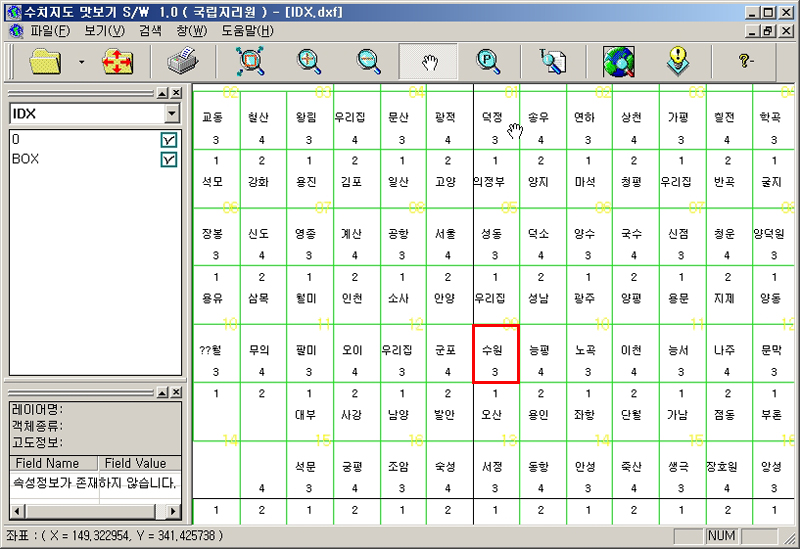Restore the inner IDX.dxf document window
Screen dimensions: 800x549
coord(768,31)
